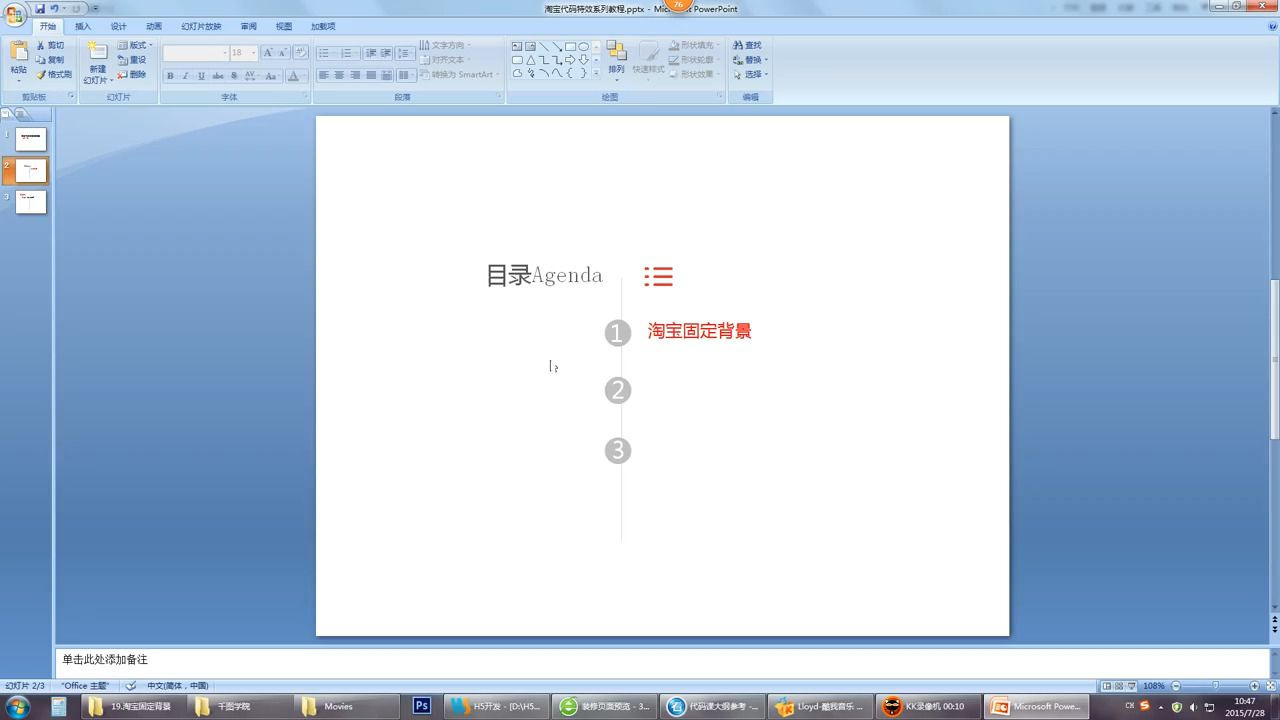The height and width of the screenshot is (720, 1280).
Task: Open the Font dialog launcher
Action: (305, 96)
